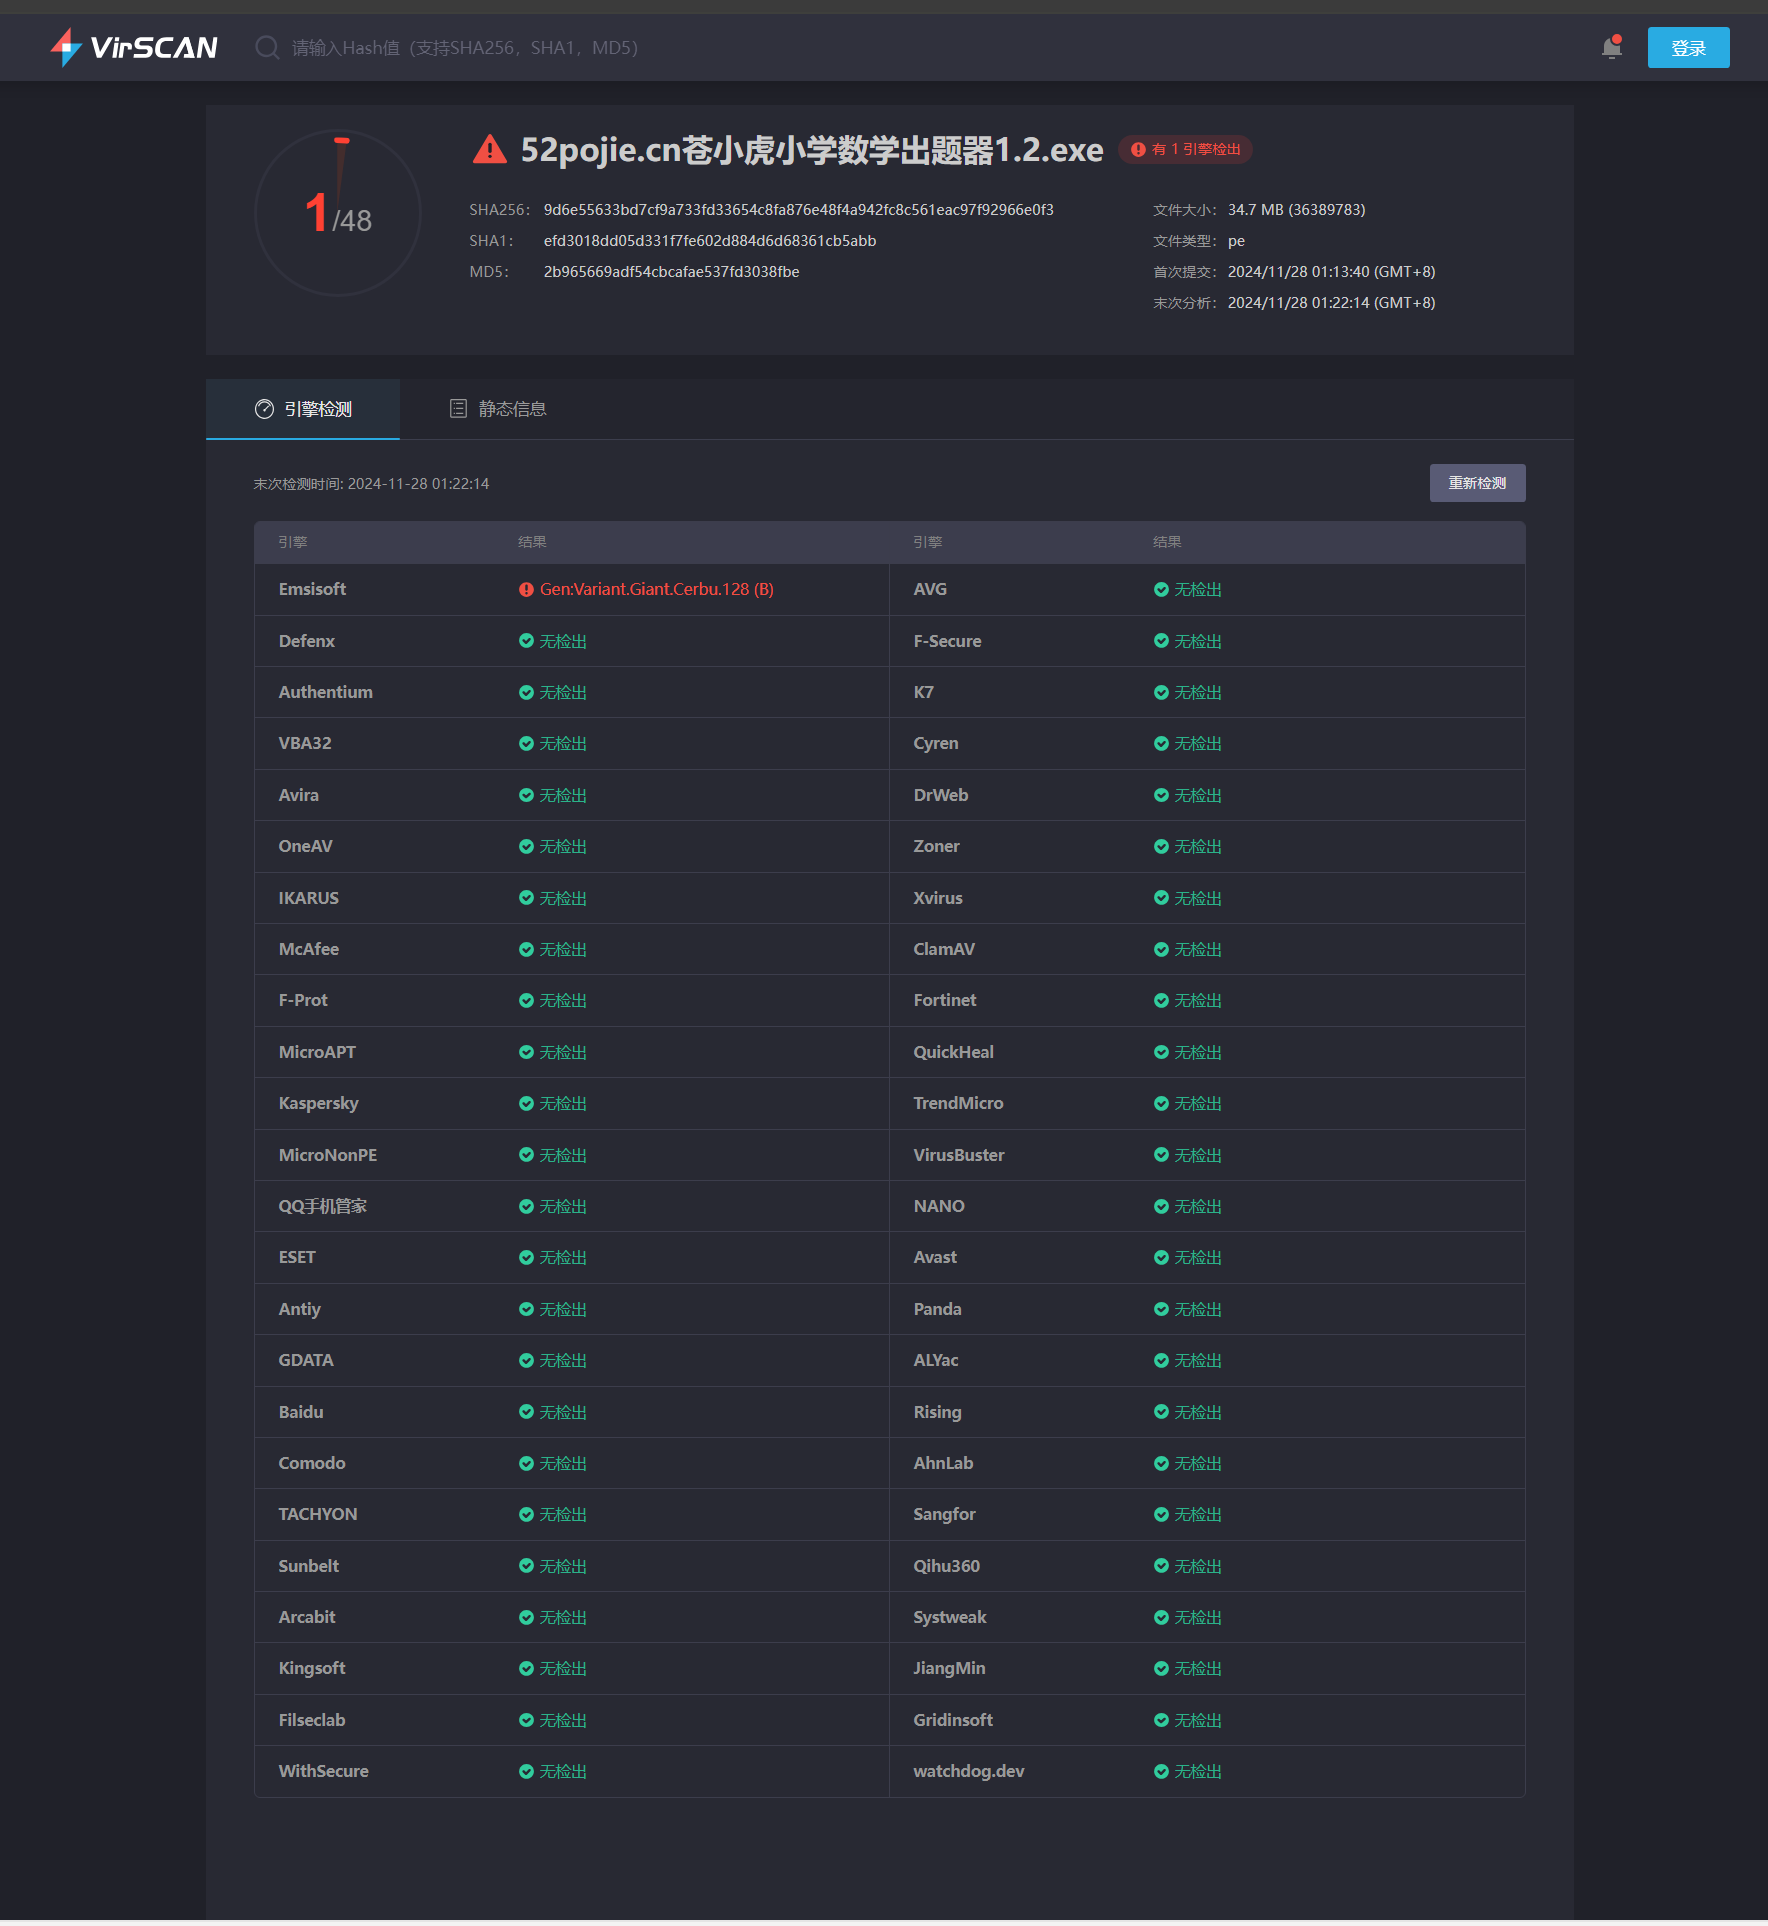The height and width of the screenshot is (1926, 1768).
Task: Click the 1/48 detection ratio gauge
Action: [x=338, y=213]
